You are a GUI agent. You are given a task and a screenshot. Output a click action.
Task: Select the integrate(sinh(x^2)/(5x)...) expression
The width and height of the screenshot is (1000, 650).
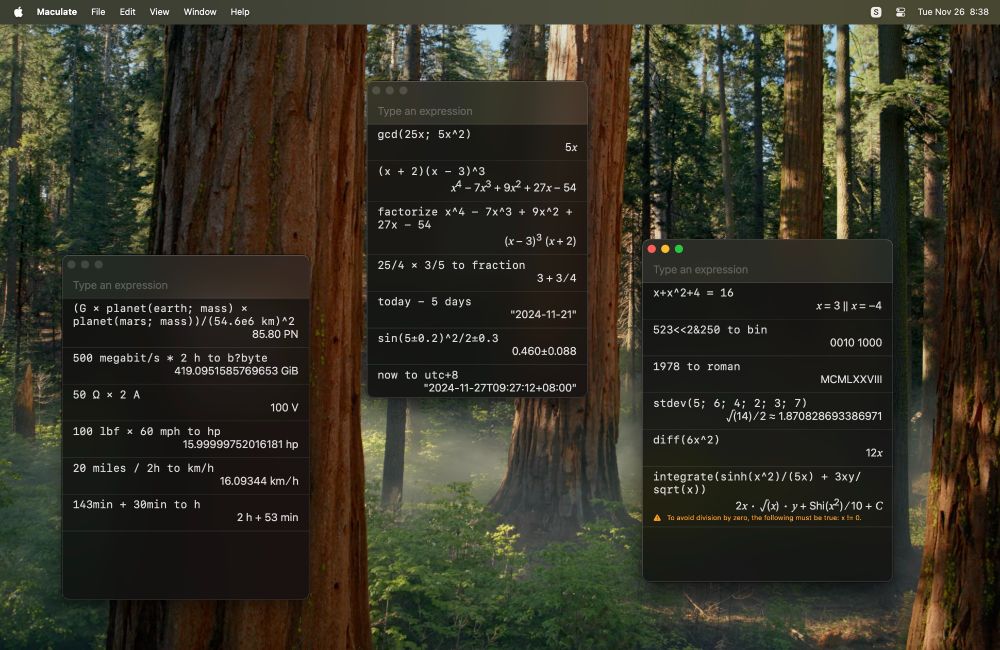point(757,483)
